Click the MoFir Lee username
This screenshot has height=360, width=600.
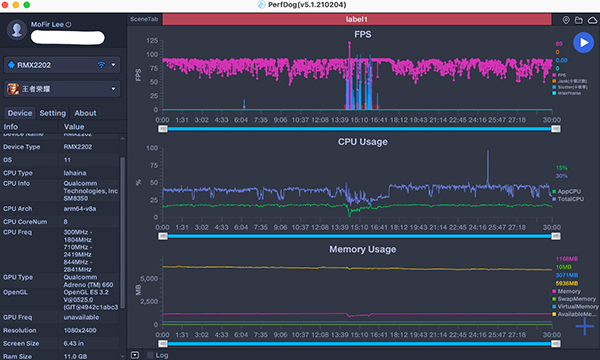click(47, 24)
